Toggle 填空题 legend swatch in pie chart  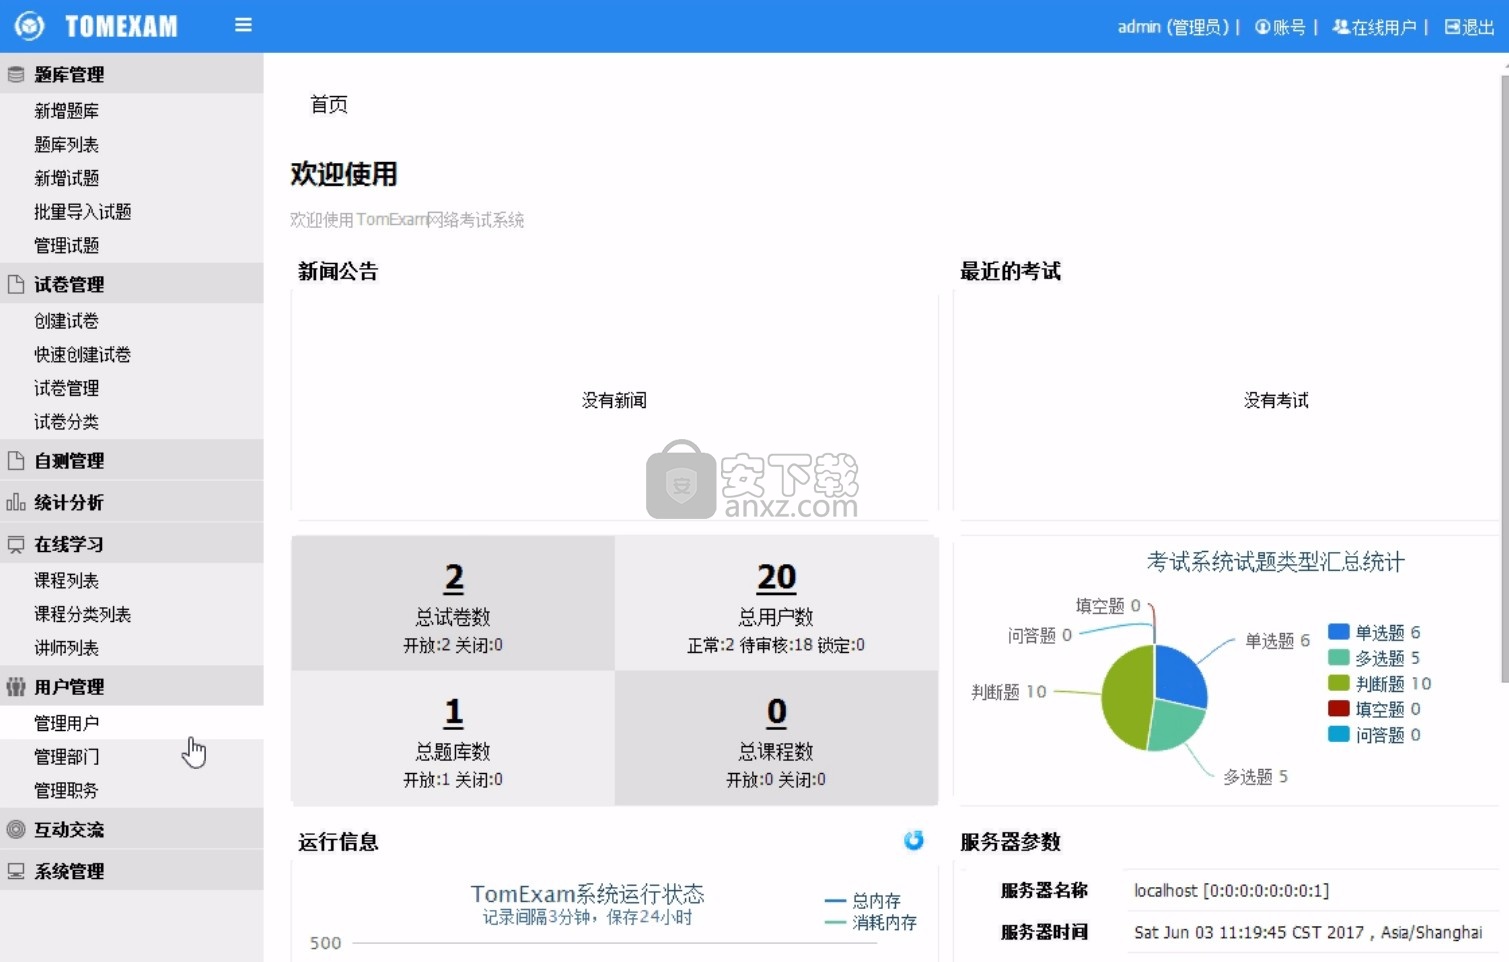(1339, 708)
